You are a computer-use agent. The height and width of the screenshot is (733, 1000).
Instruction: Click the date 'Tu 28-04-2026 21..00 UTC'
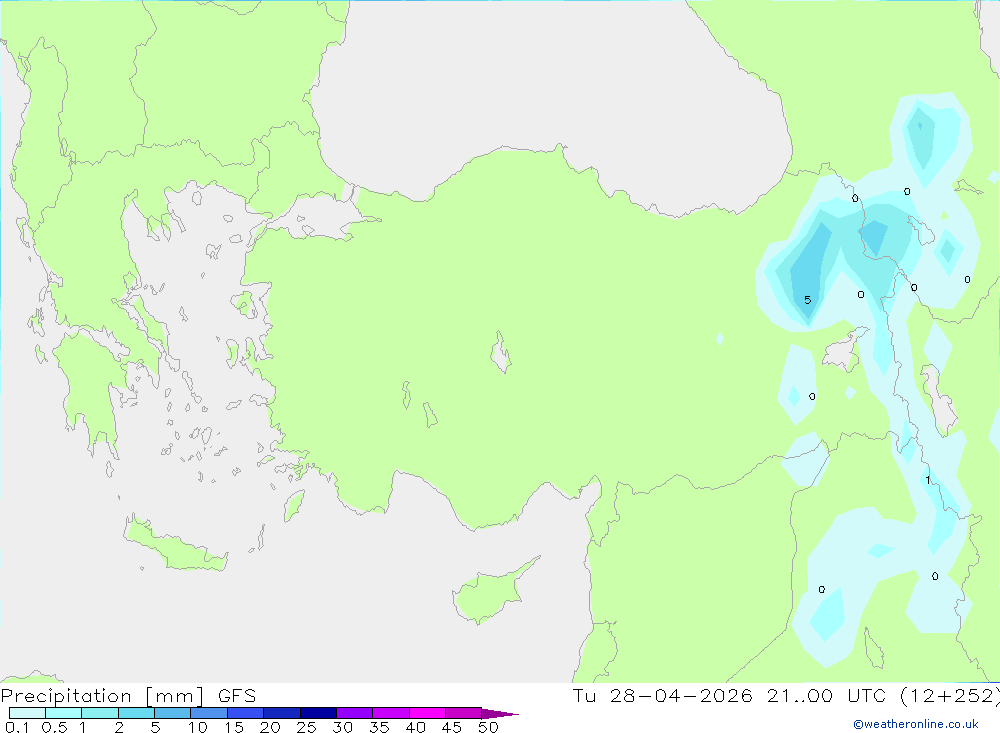click(x=729, y=695)
